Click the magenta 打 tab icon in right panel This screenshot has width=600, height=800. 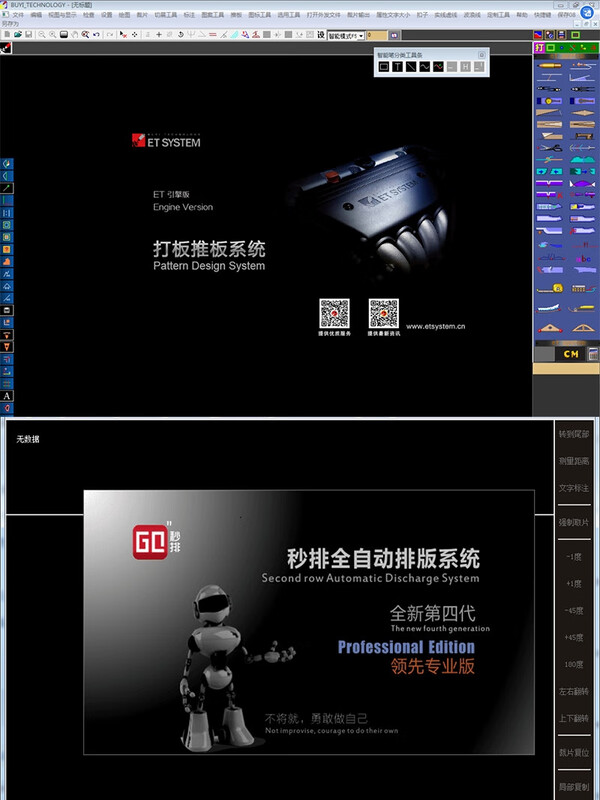(x=539, y=47)
